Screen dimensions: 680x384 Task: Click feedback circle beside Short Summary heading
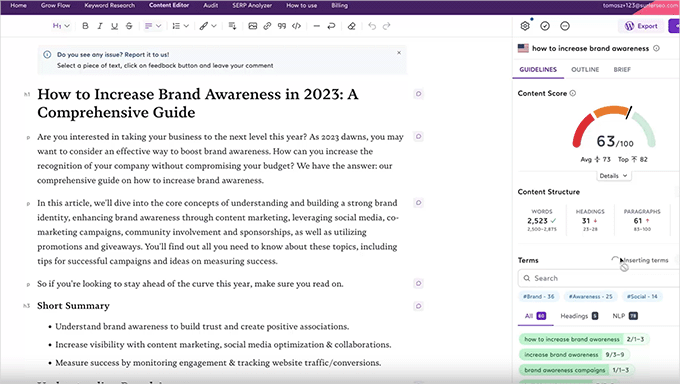[418, 306]
